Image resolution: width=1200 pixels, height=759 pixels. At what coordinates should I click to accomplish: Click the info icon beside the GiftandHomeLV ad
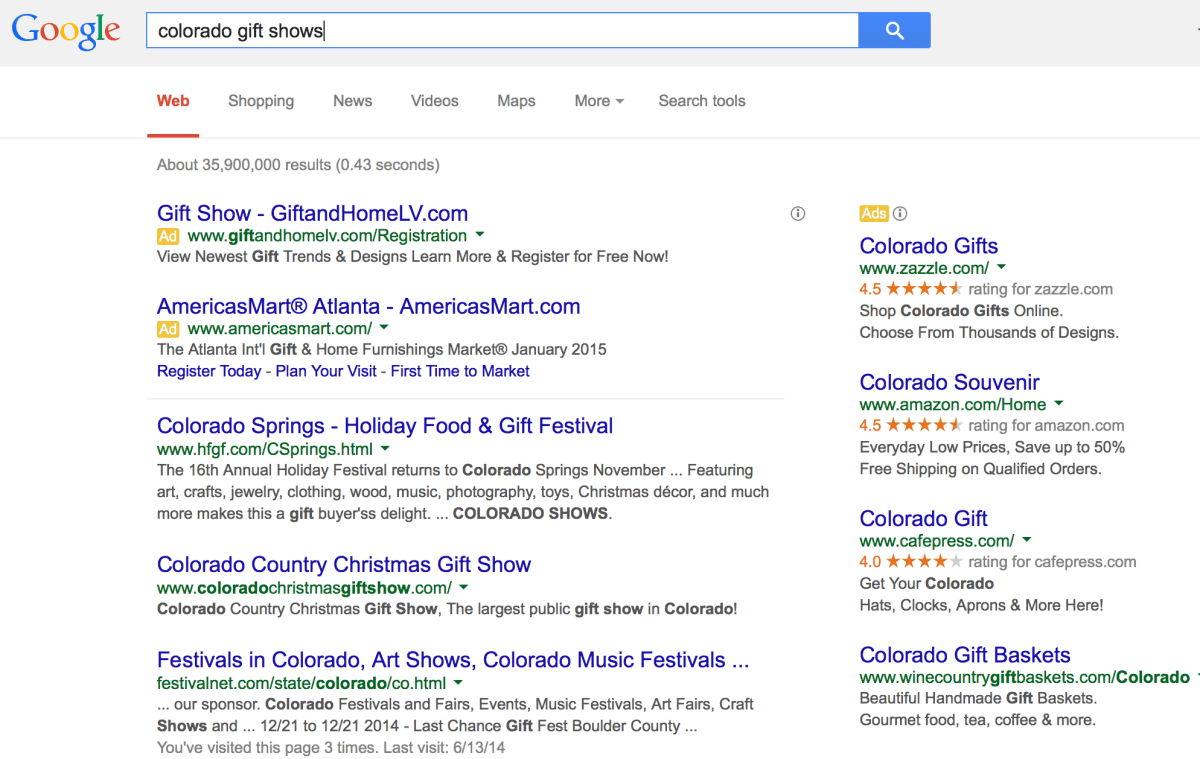click(797, 213)
